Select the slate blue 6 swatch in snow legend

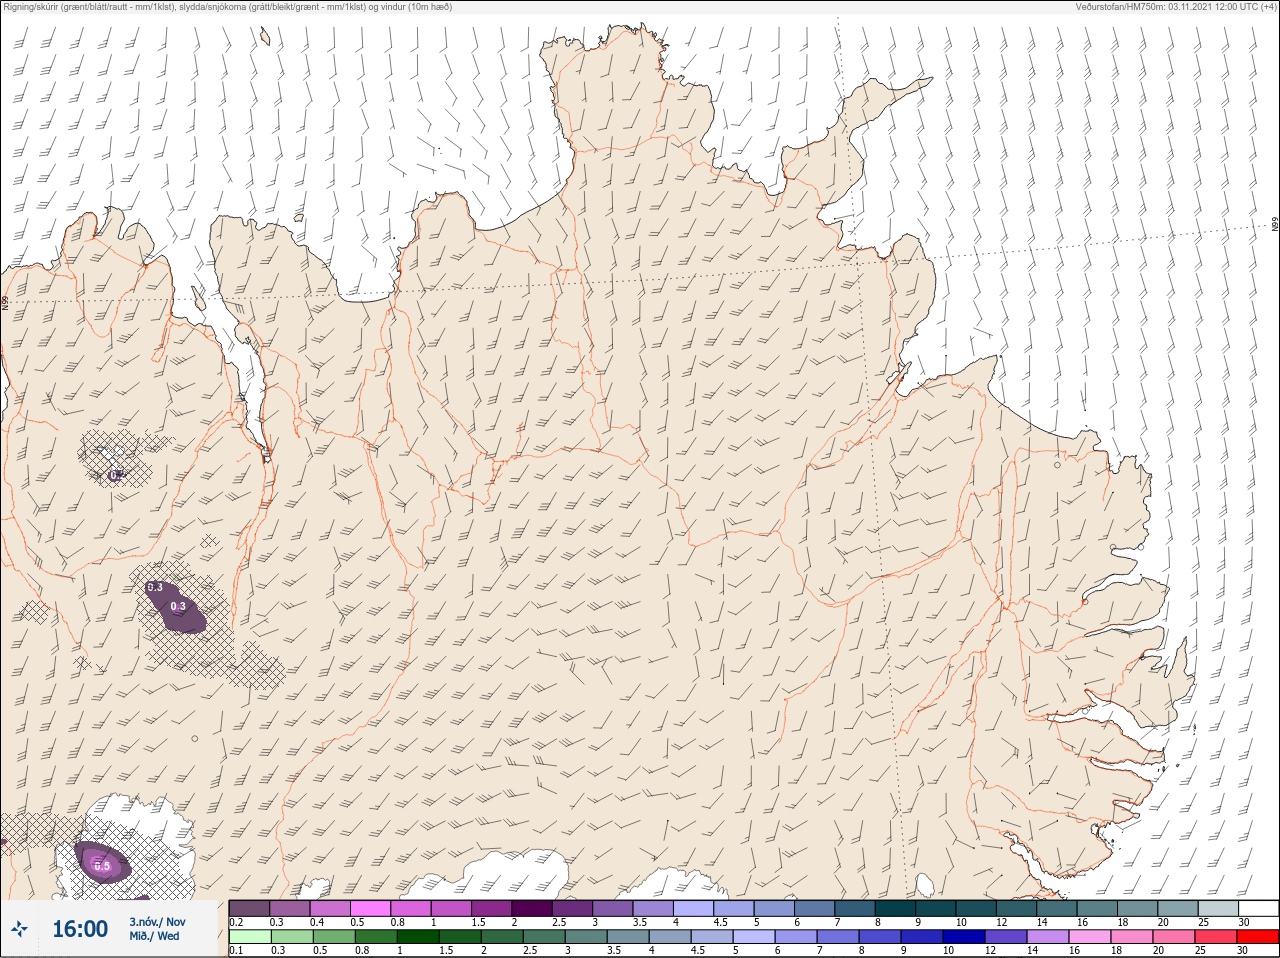(x=815, y=908)
